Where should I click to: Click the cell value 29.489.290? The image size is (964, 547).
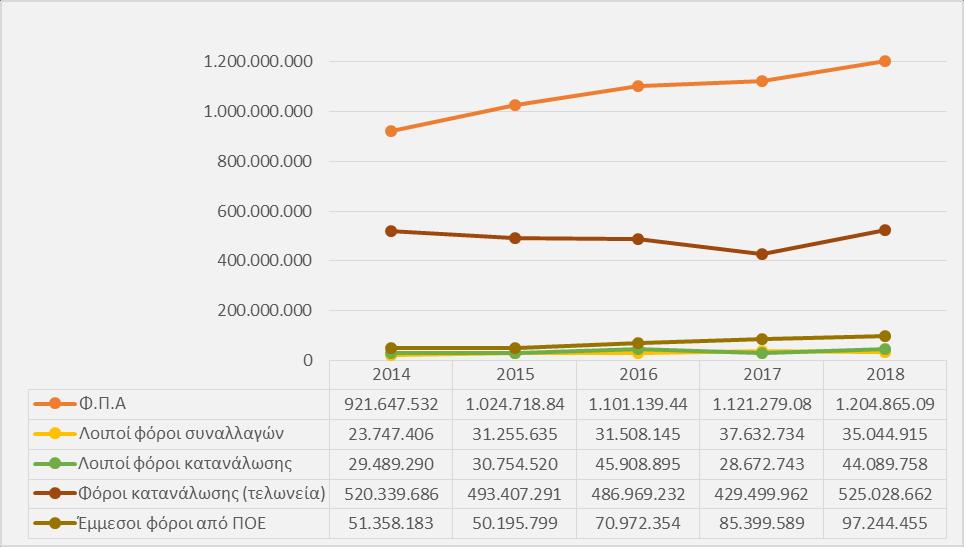(x=391, y=464)
